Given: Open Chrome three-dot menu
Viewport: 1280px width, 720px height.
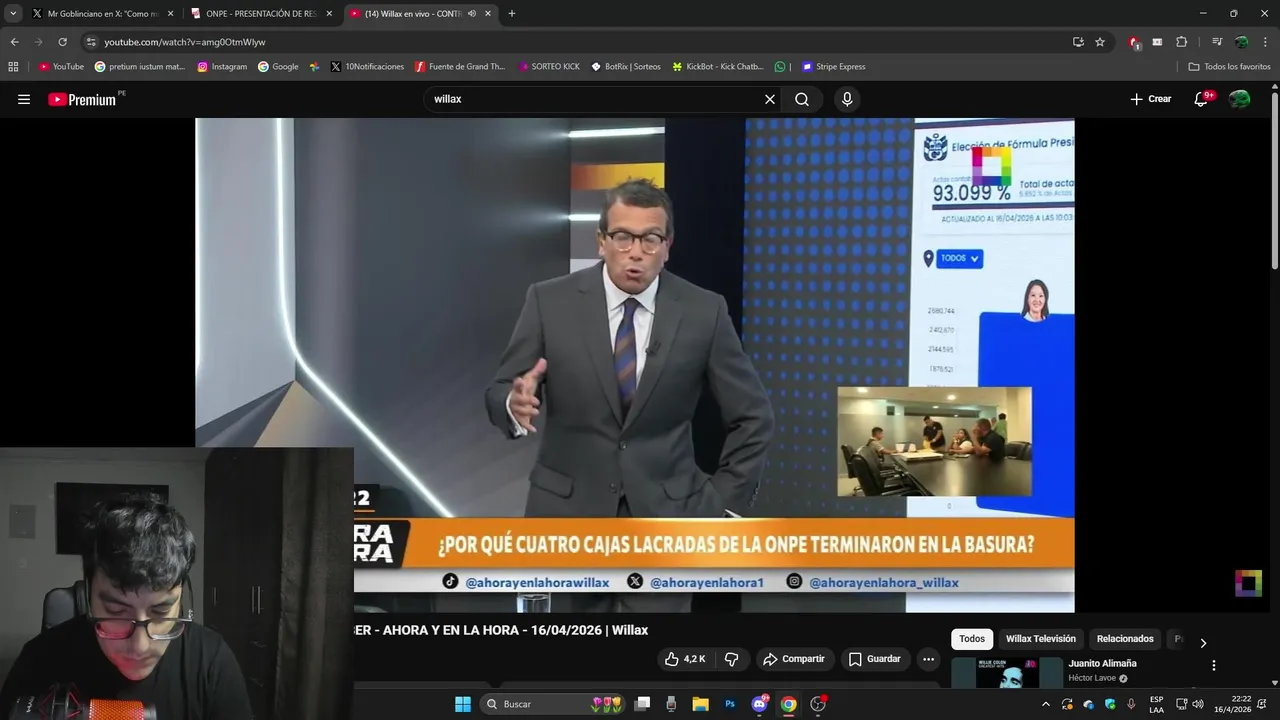Looking at the screenshot, I should 1266,42.
